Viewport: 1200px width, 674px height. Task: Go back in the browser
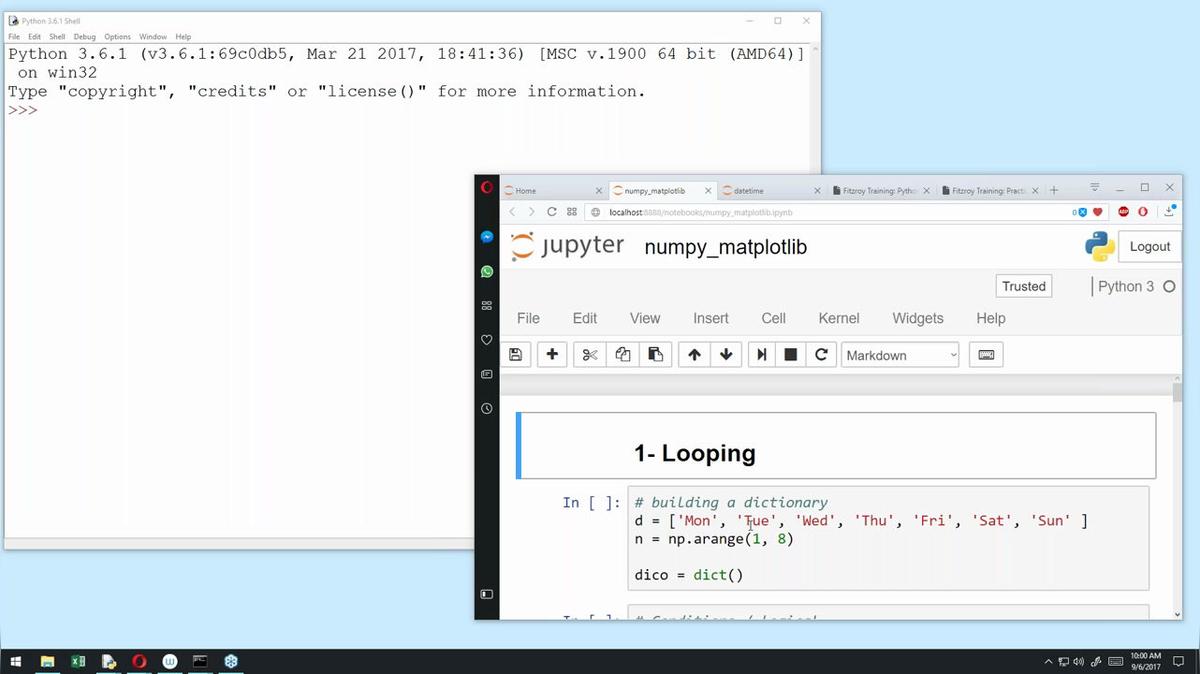(512, 212)
